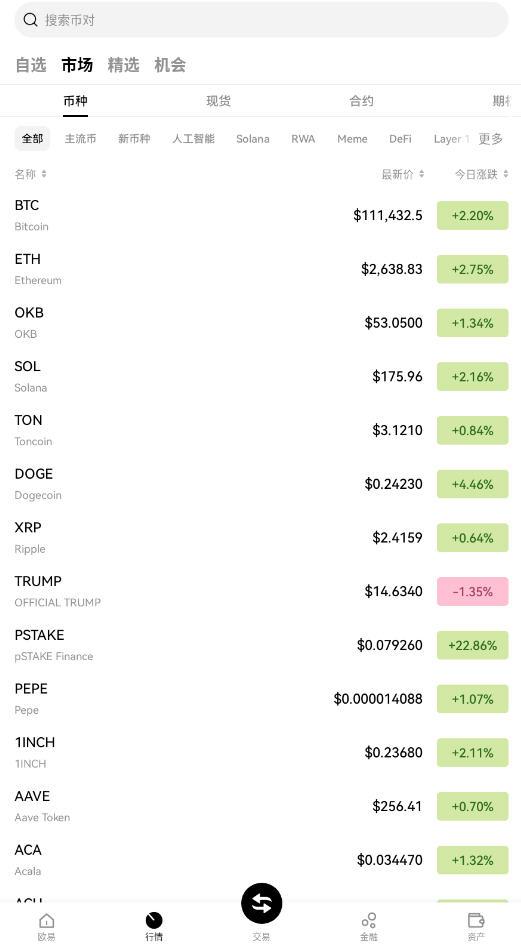Sort by 名称 using arrows icon

pyautogui.click(x=43, y=174)
